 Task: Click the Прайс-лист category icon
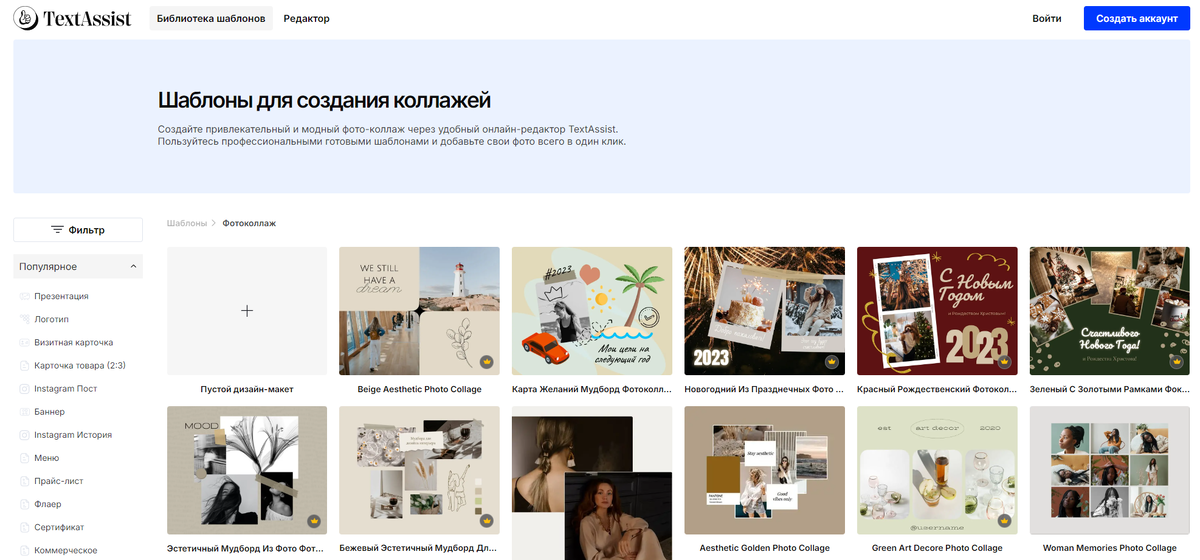(x=25, y=481)
